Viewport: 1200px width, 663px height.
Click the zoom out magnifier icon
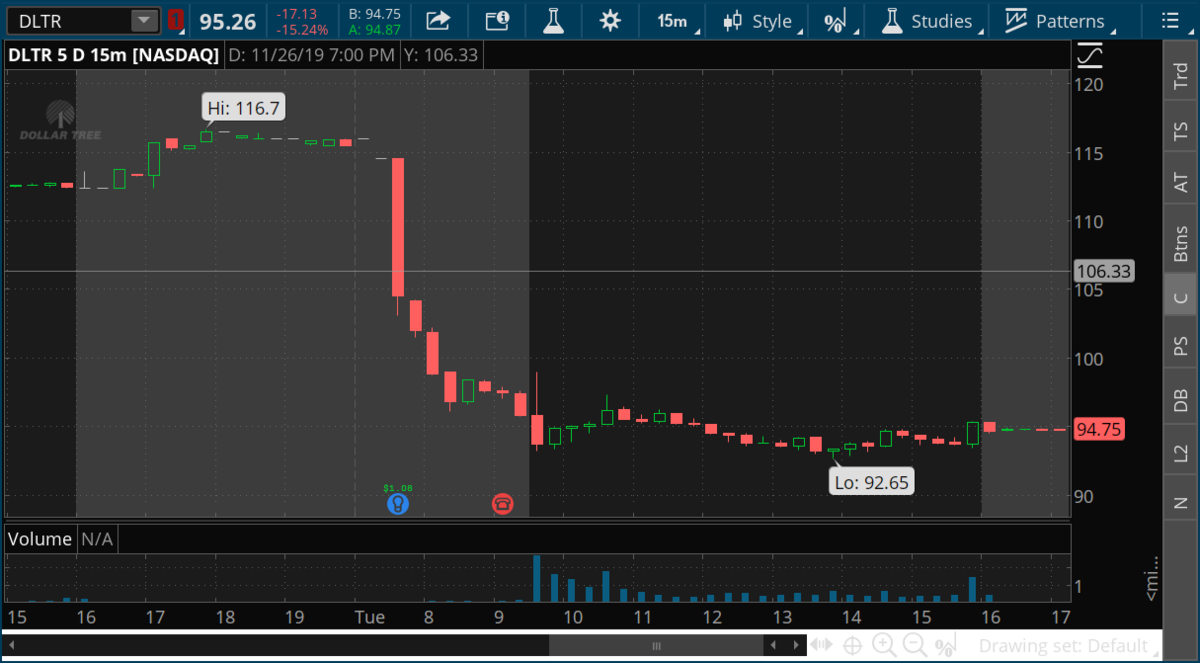[x=916, y=646]
